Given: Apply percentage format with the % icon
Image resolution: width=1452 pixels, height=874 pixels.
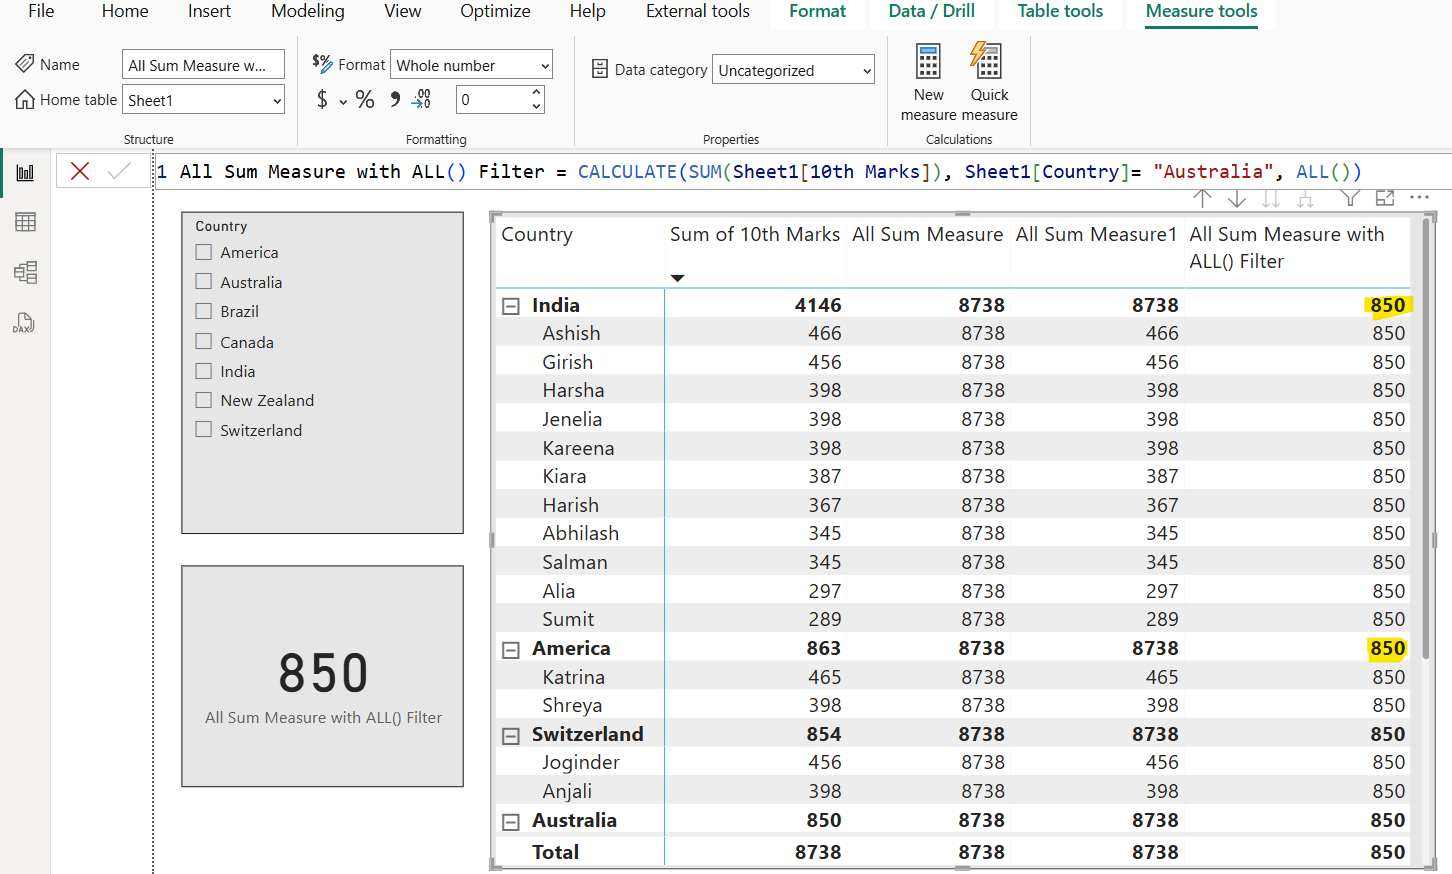Looking at the screenshot, I should click(365, 100).
